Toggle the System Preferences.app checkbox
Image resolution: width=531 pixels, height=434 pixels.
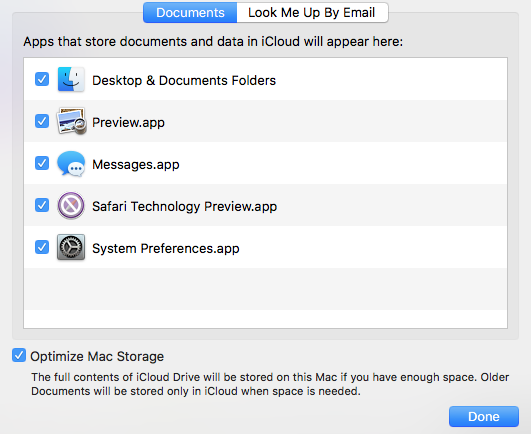click(42, 247)
